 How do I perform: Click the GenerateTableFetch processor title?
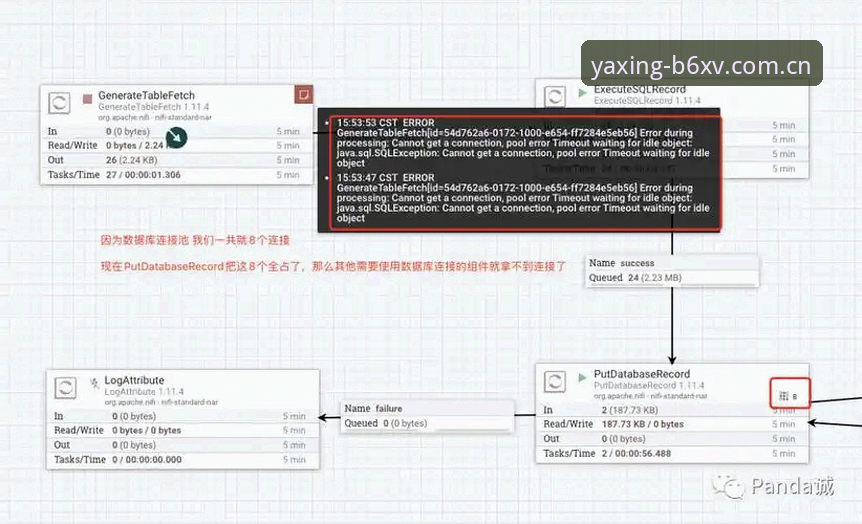(146, 95)
